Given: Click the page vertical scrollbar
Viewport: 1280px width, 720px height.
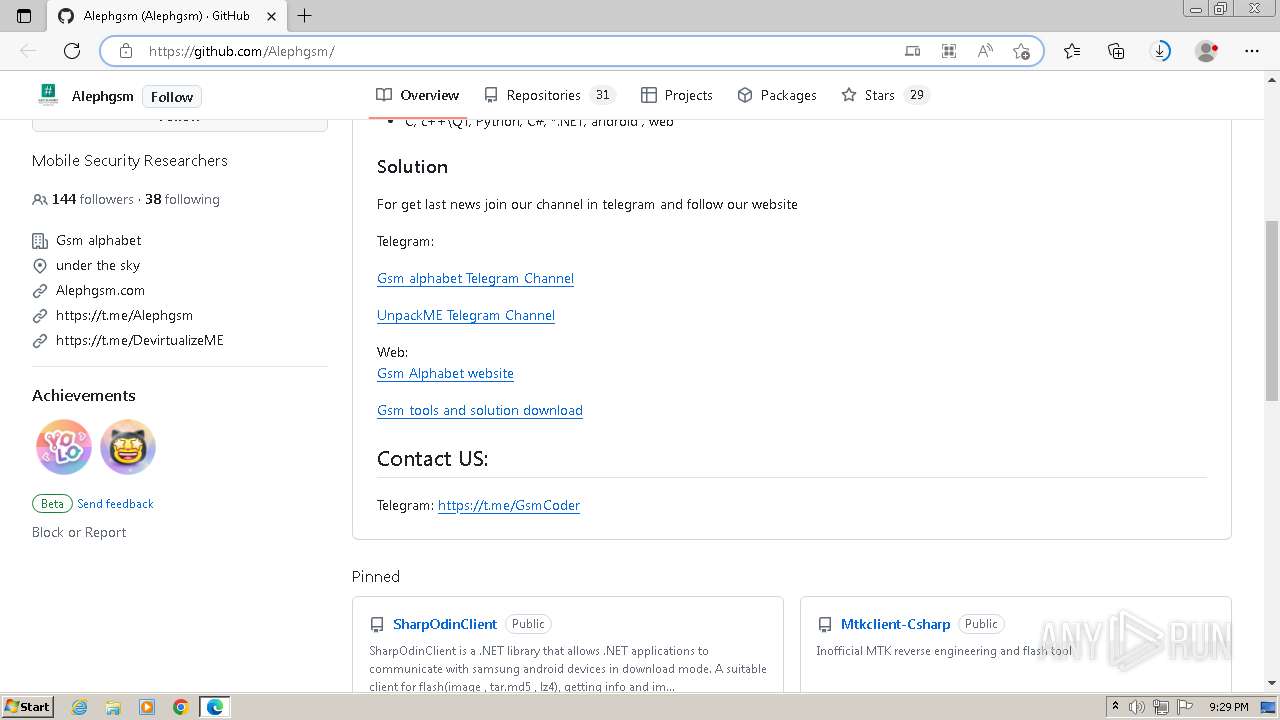Looking at the screenshot, I should pyautogui.click(x=1272, y=310).
